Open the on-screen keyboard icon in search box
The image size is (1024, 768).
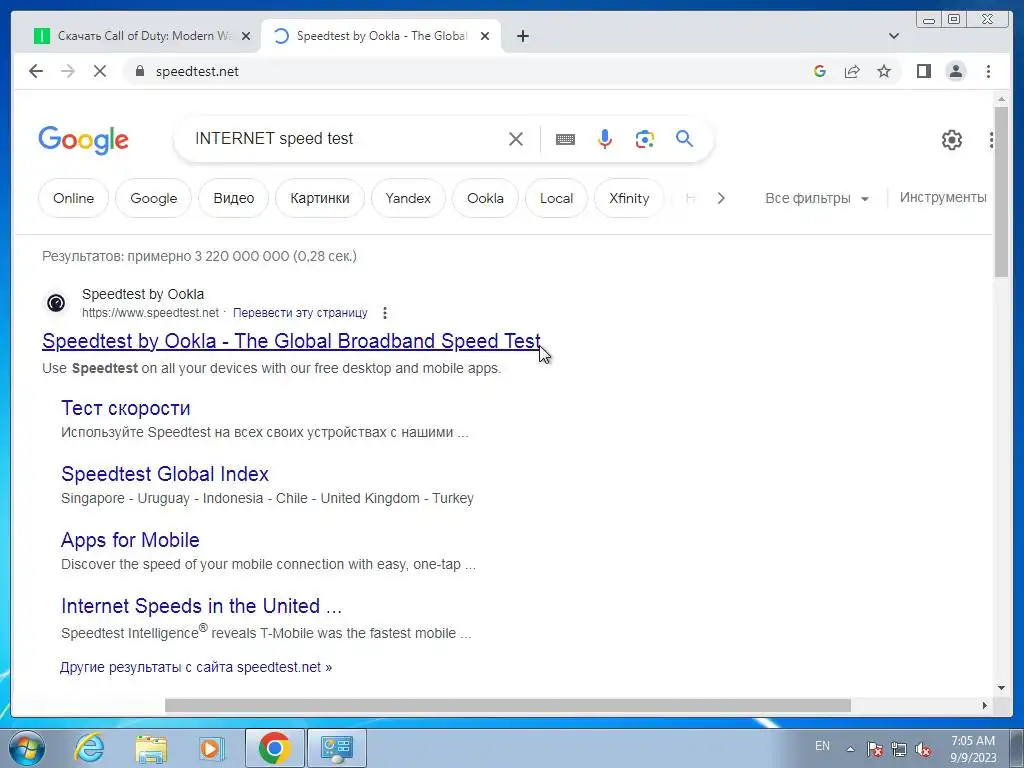565,139
